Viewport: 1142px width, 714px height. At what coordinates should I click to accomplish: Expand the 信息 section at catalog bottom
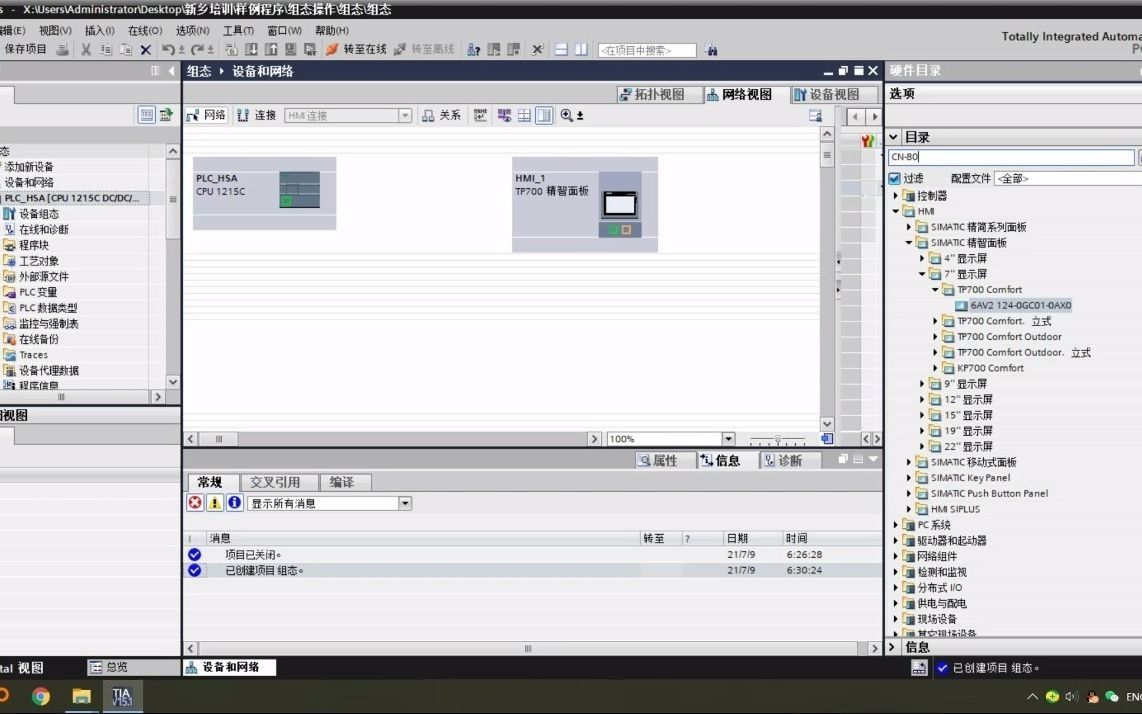pyautogui.click(x=893, y=647)
